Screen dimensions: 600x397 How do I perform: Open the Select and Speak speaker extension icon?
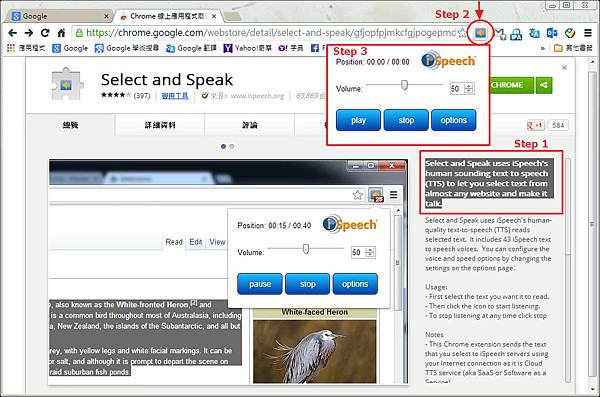coord(480,33)
